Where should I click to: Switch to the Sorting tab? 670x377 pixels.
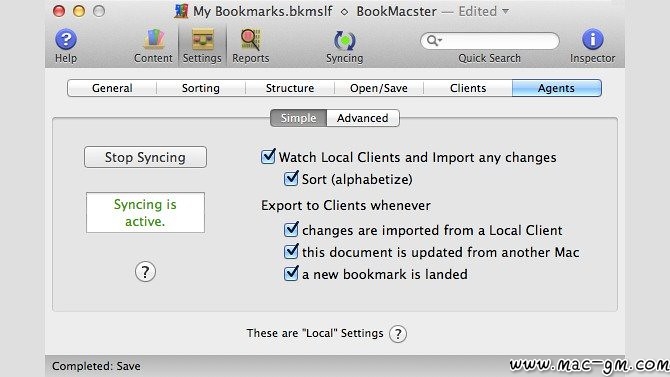pos(201,88)
